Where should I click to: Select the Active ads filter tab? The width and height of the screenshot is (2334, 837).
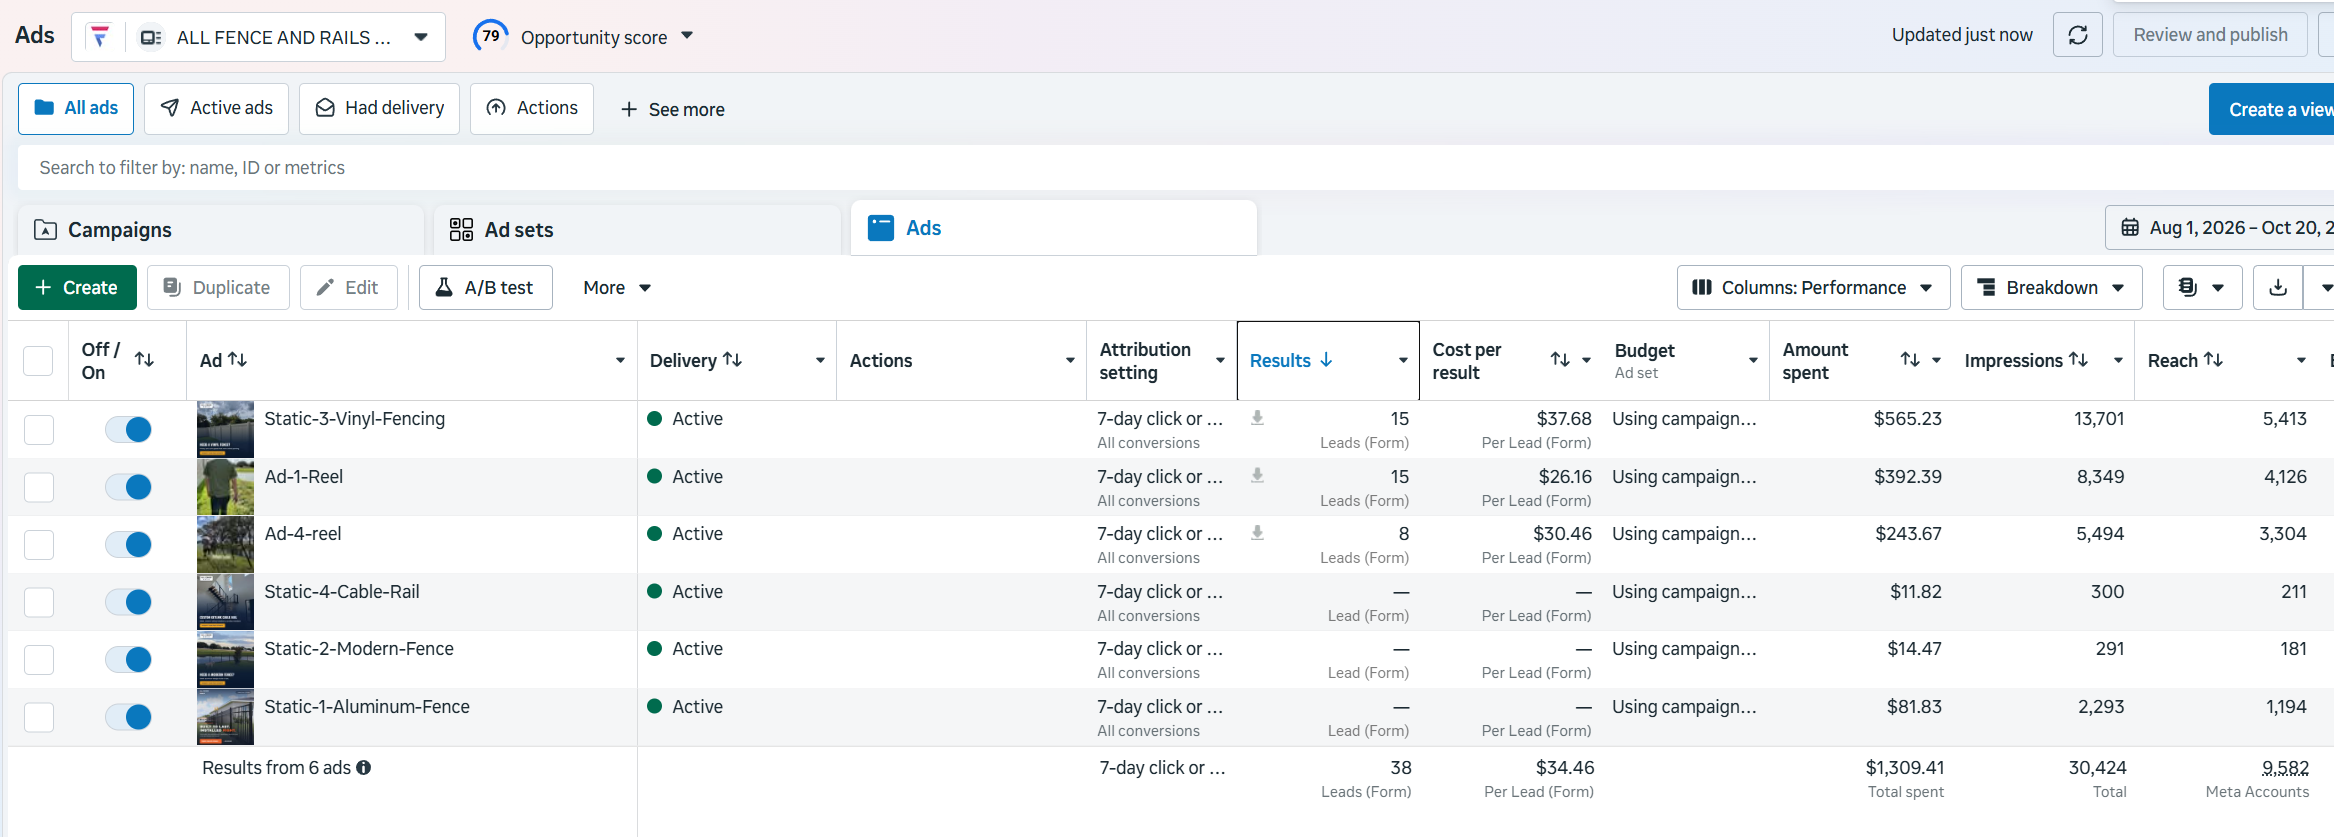(x=216, y=108)
